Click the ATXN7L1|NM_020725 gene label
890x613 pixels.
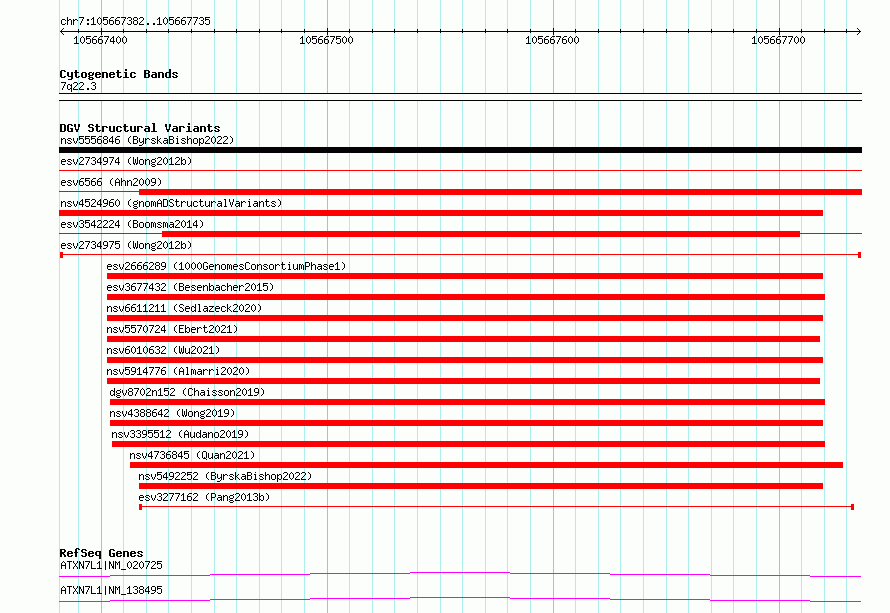(x=111, y=565)
